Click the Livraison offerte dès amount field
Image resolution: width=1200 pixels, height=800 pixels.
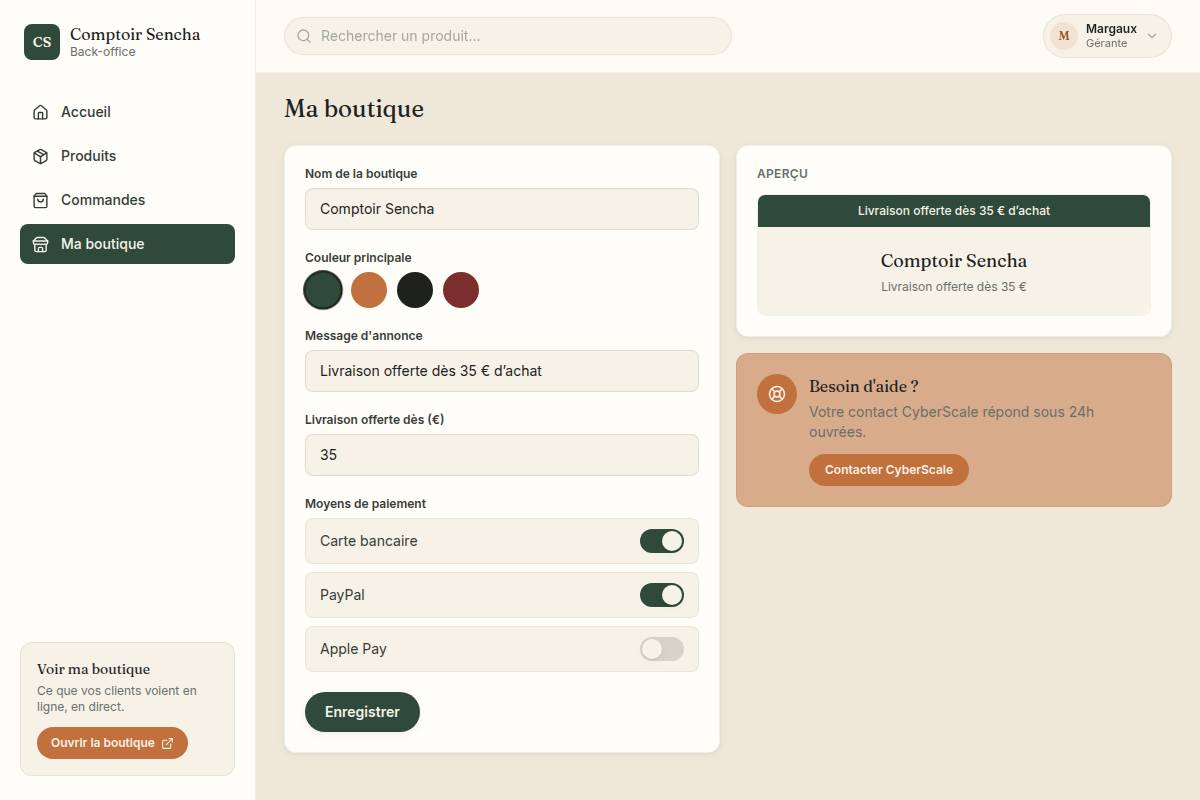502,455
